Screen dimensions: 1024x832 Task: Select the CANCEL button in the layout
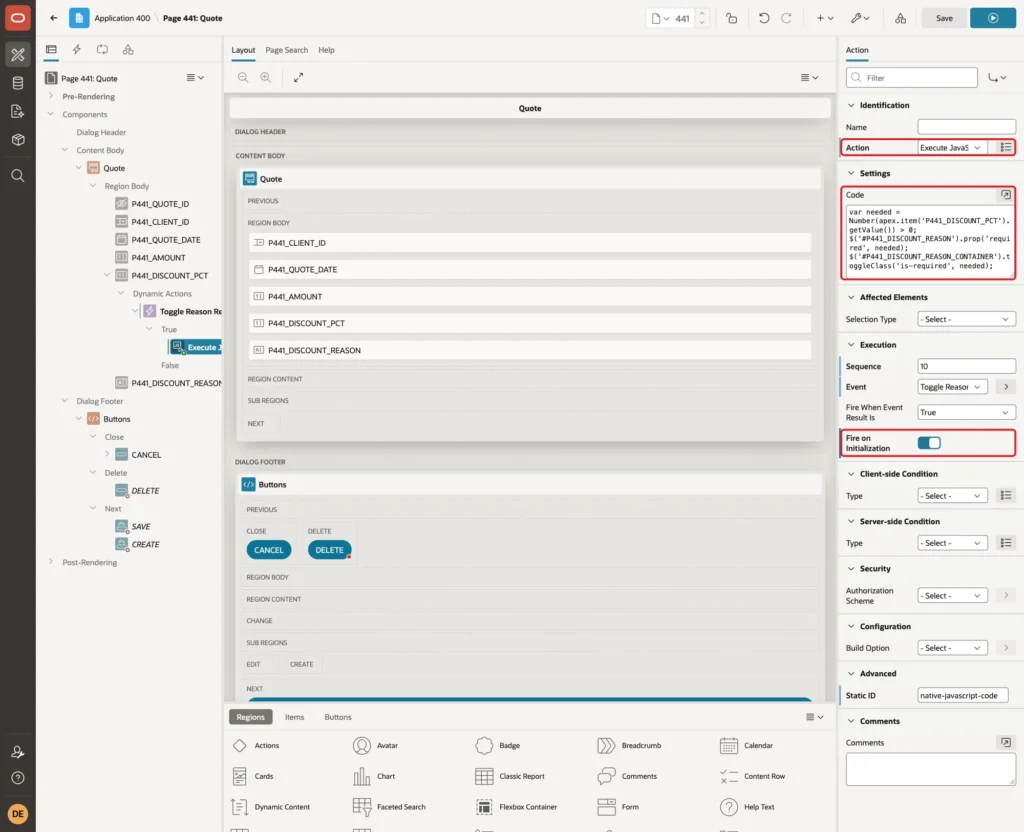coord(268,550)
